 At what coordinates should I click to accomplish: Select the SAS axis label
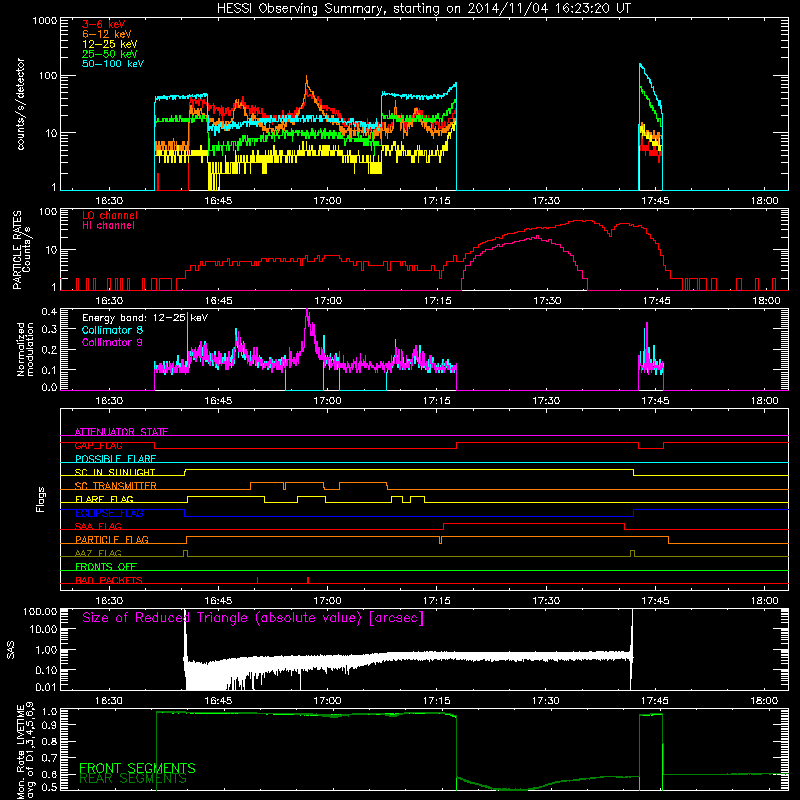(x=10, y=650)
